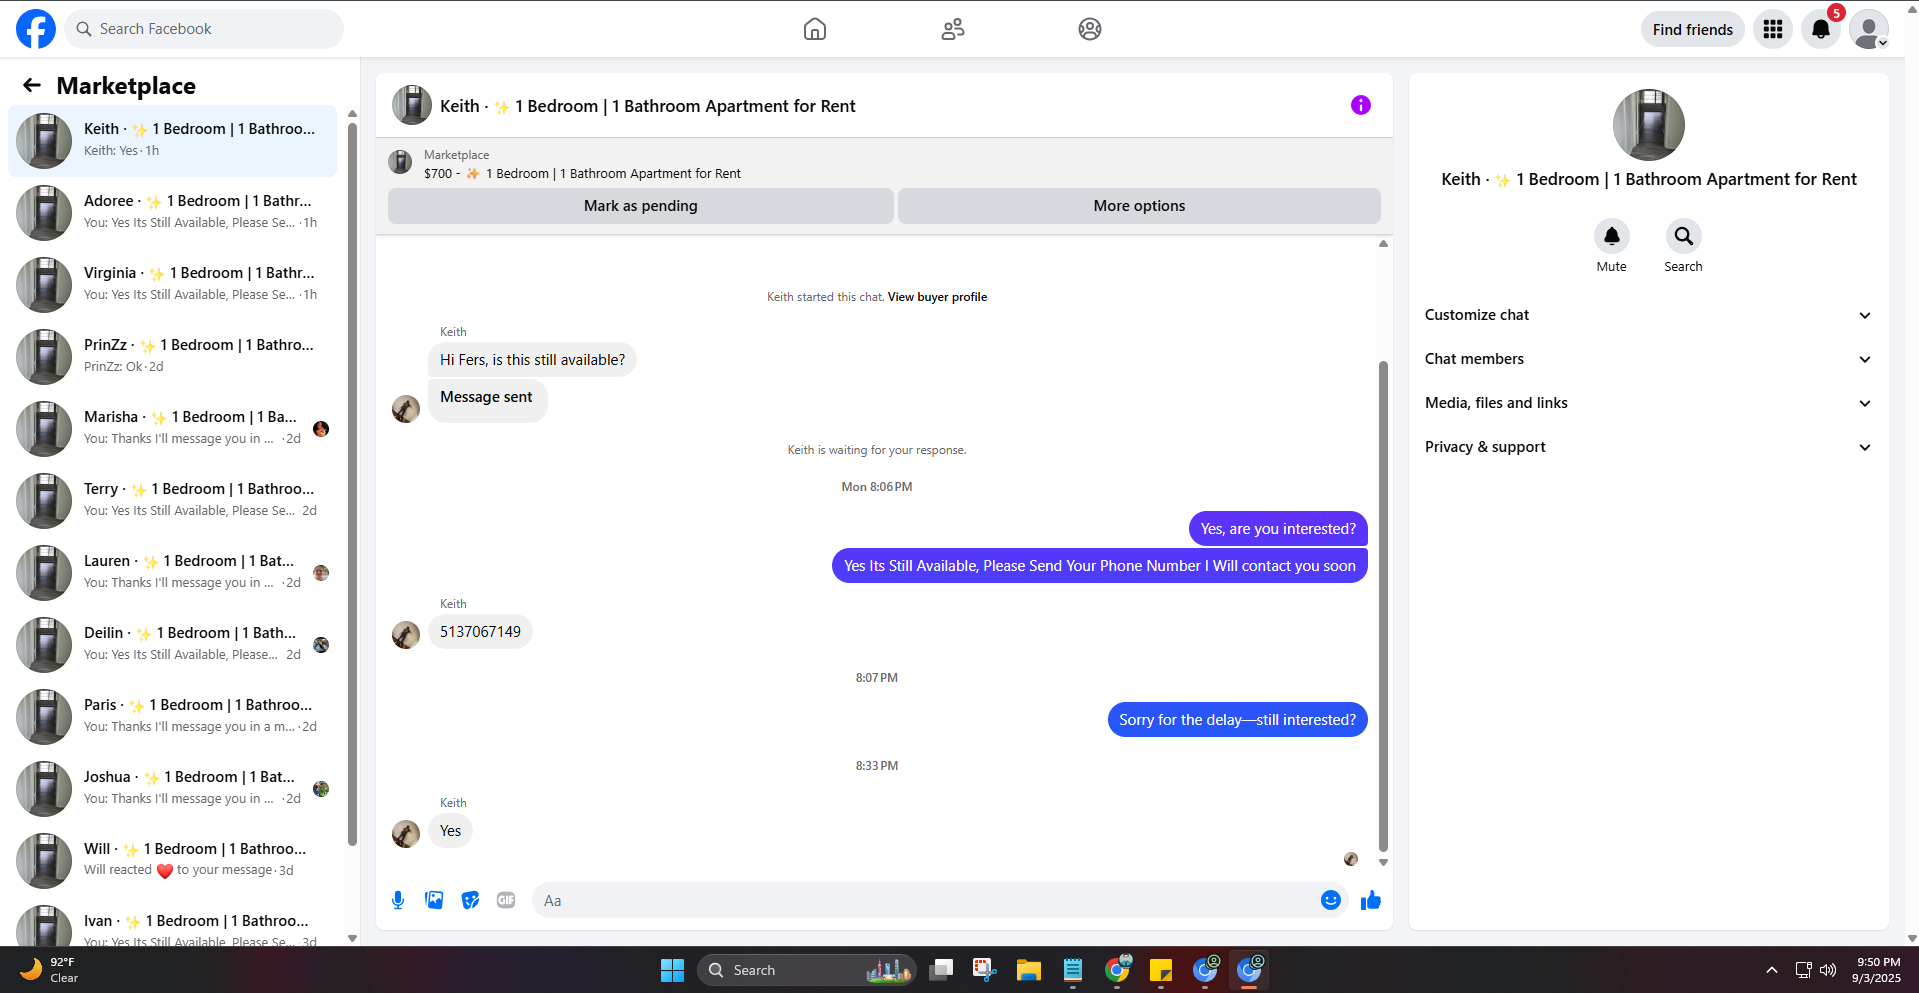Open the account profile menu
1919x993 pixels.
point(1869,29)
